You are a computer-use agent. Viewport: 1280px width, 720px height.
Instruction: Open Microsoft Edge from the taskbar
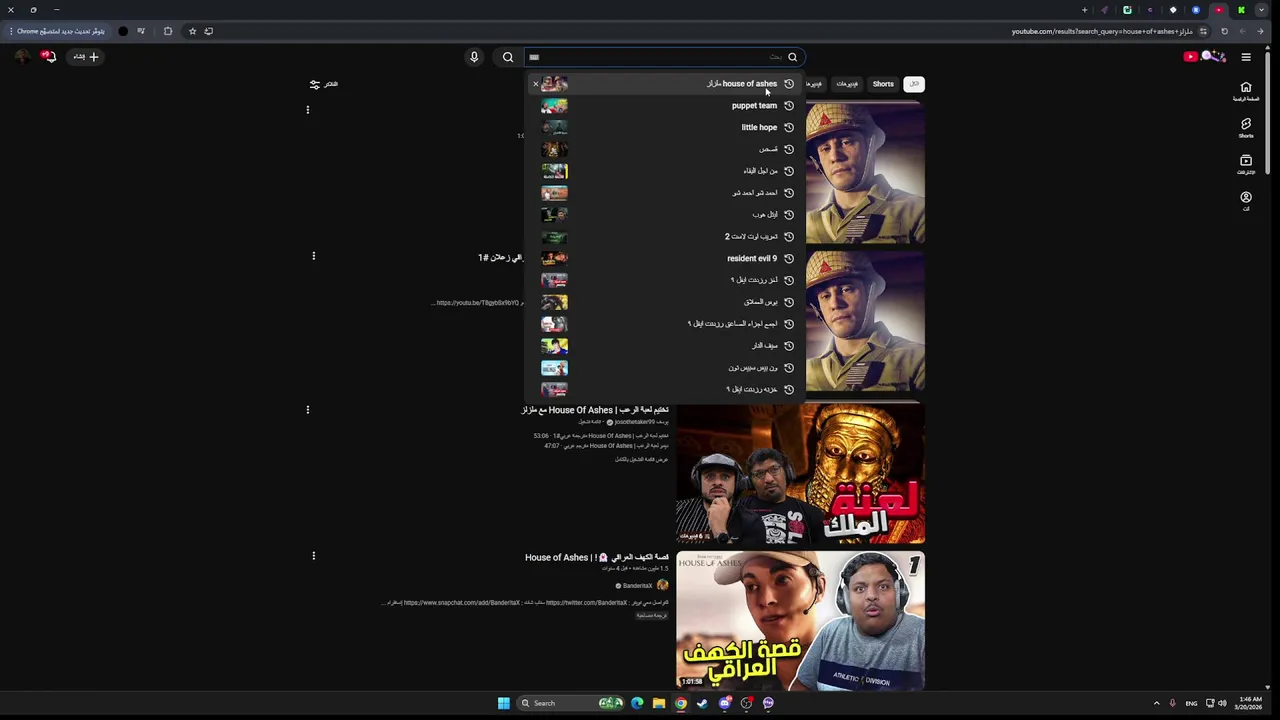point(637,703)
